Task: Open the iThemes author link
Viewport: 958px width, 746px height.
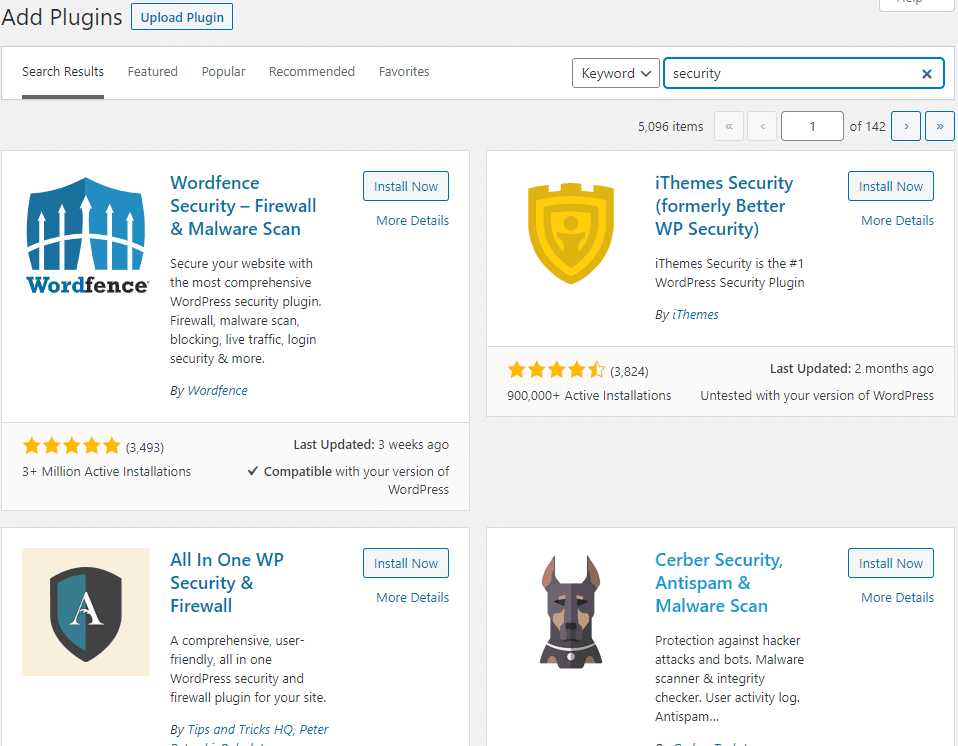Action: click(695, 315)
